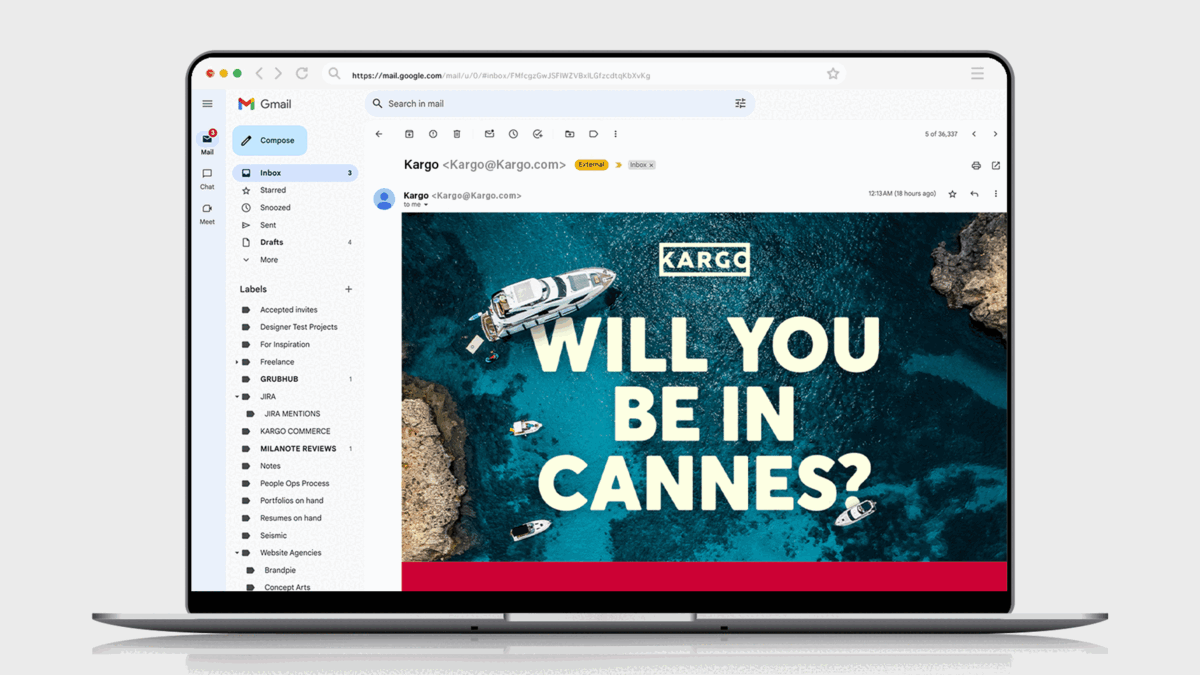Open the Mail section in the side rail

pos(207,143)
